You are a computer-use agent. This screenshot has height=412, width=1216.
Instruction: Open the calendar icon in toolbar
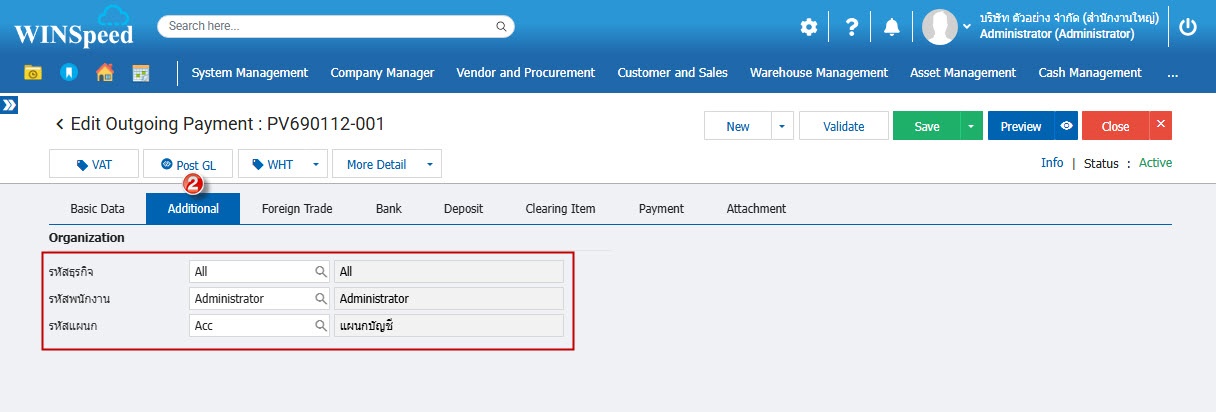point(140,73)
